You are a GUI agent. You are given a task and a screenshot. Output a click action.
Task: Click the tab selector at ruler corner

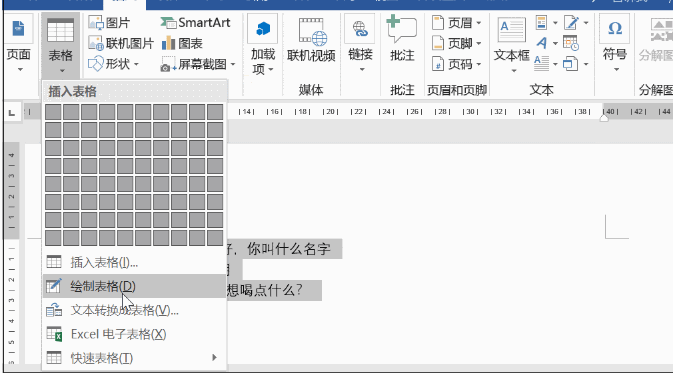pos(12,113)
